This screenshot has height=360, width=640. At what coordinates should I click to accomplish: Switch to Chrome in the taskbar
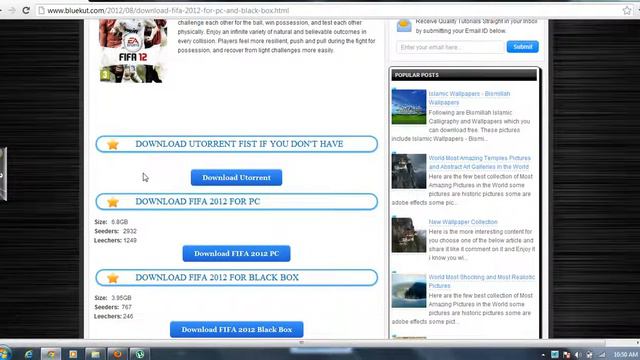51,354
